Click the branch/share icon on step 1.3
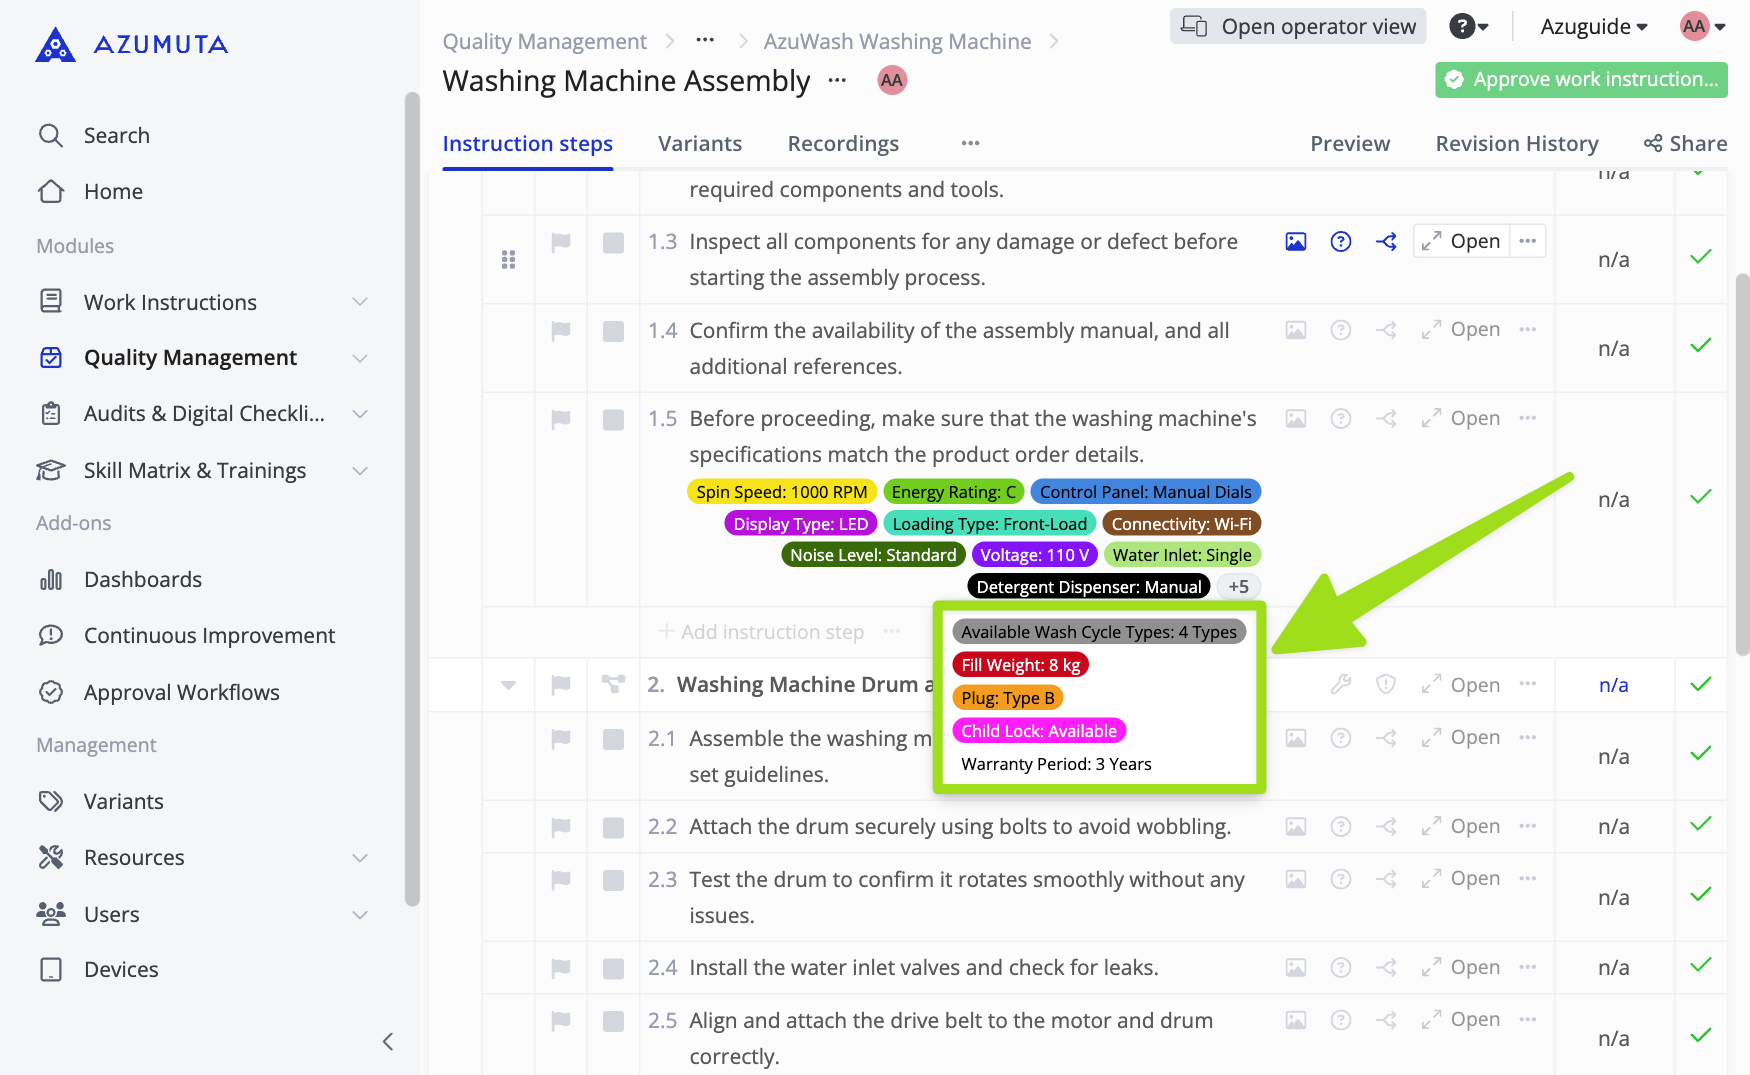The image size is (1750, 1075). tap(1386, 241)
